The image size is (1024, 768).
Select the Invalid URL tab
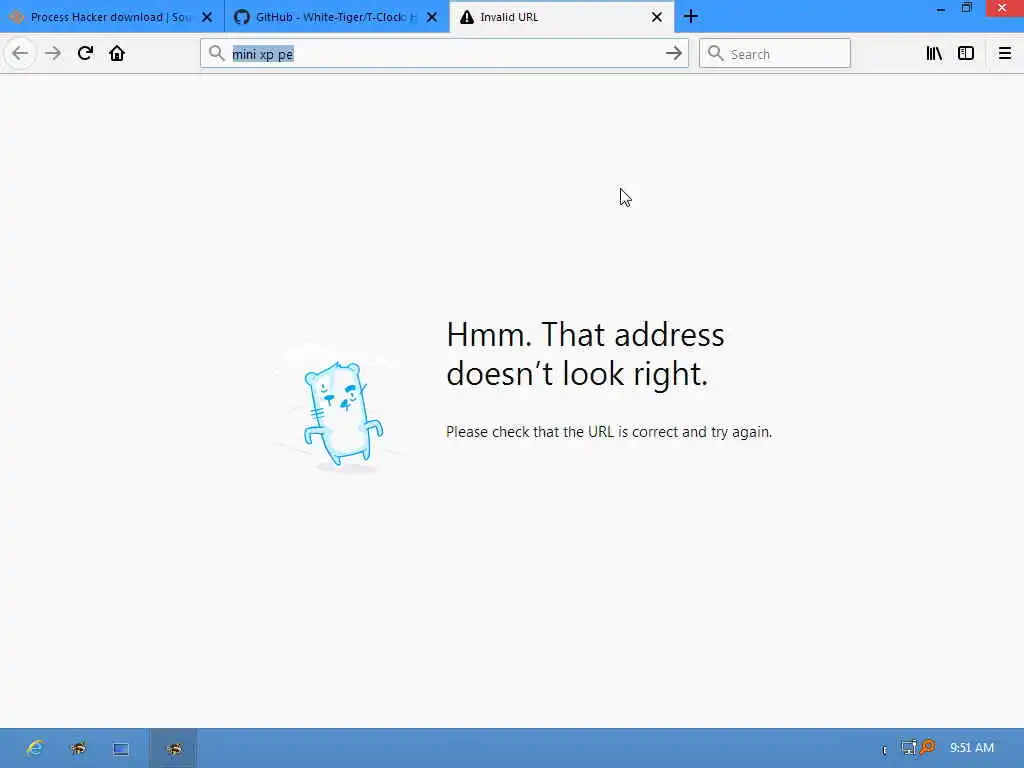(562, 17)
